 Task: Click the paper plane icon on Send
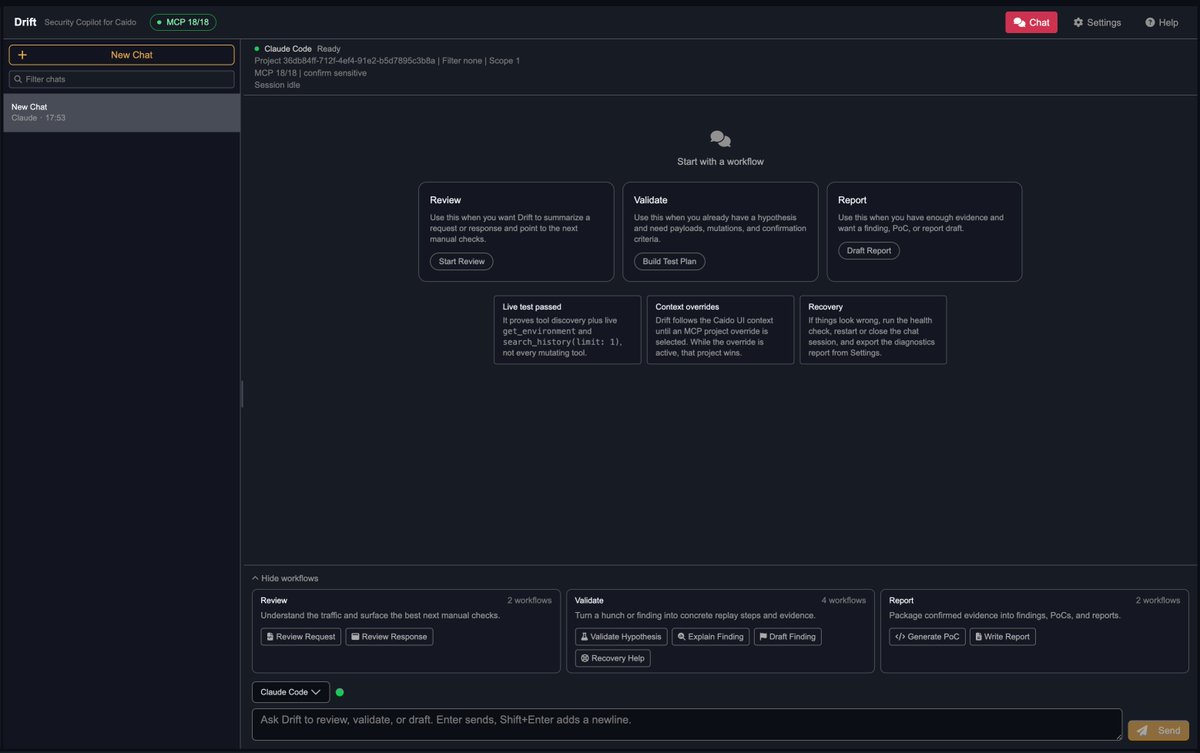point(1142,731)
